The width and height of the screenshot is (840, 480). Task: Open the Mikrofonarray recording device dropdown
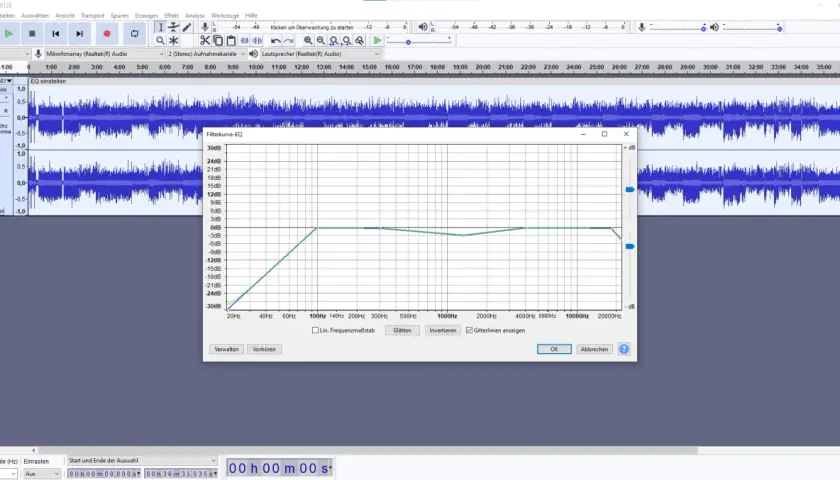coord(104,54)
